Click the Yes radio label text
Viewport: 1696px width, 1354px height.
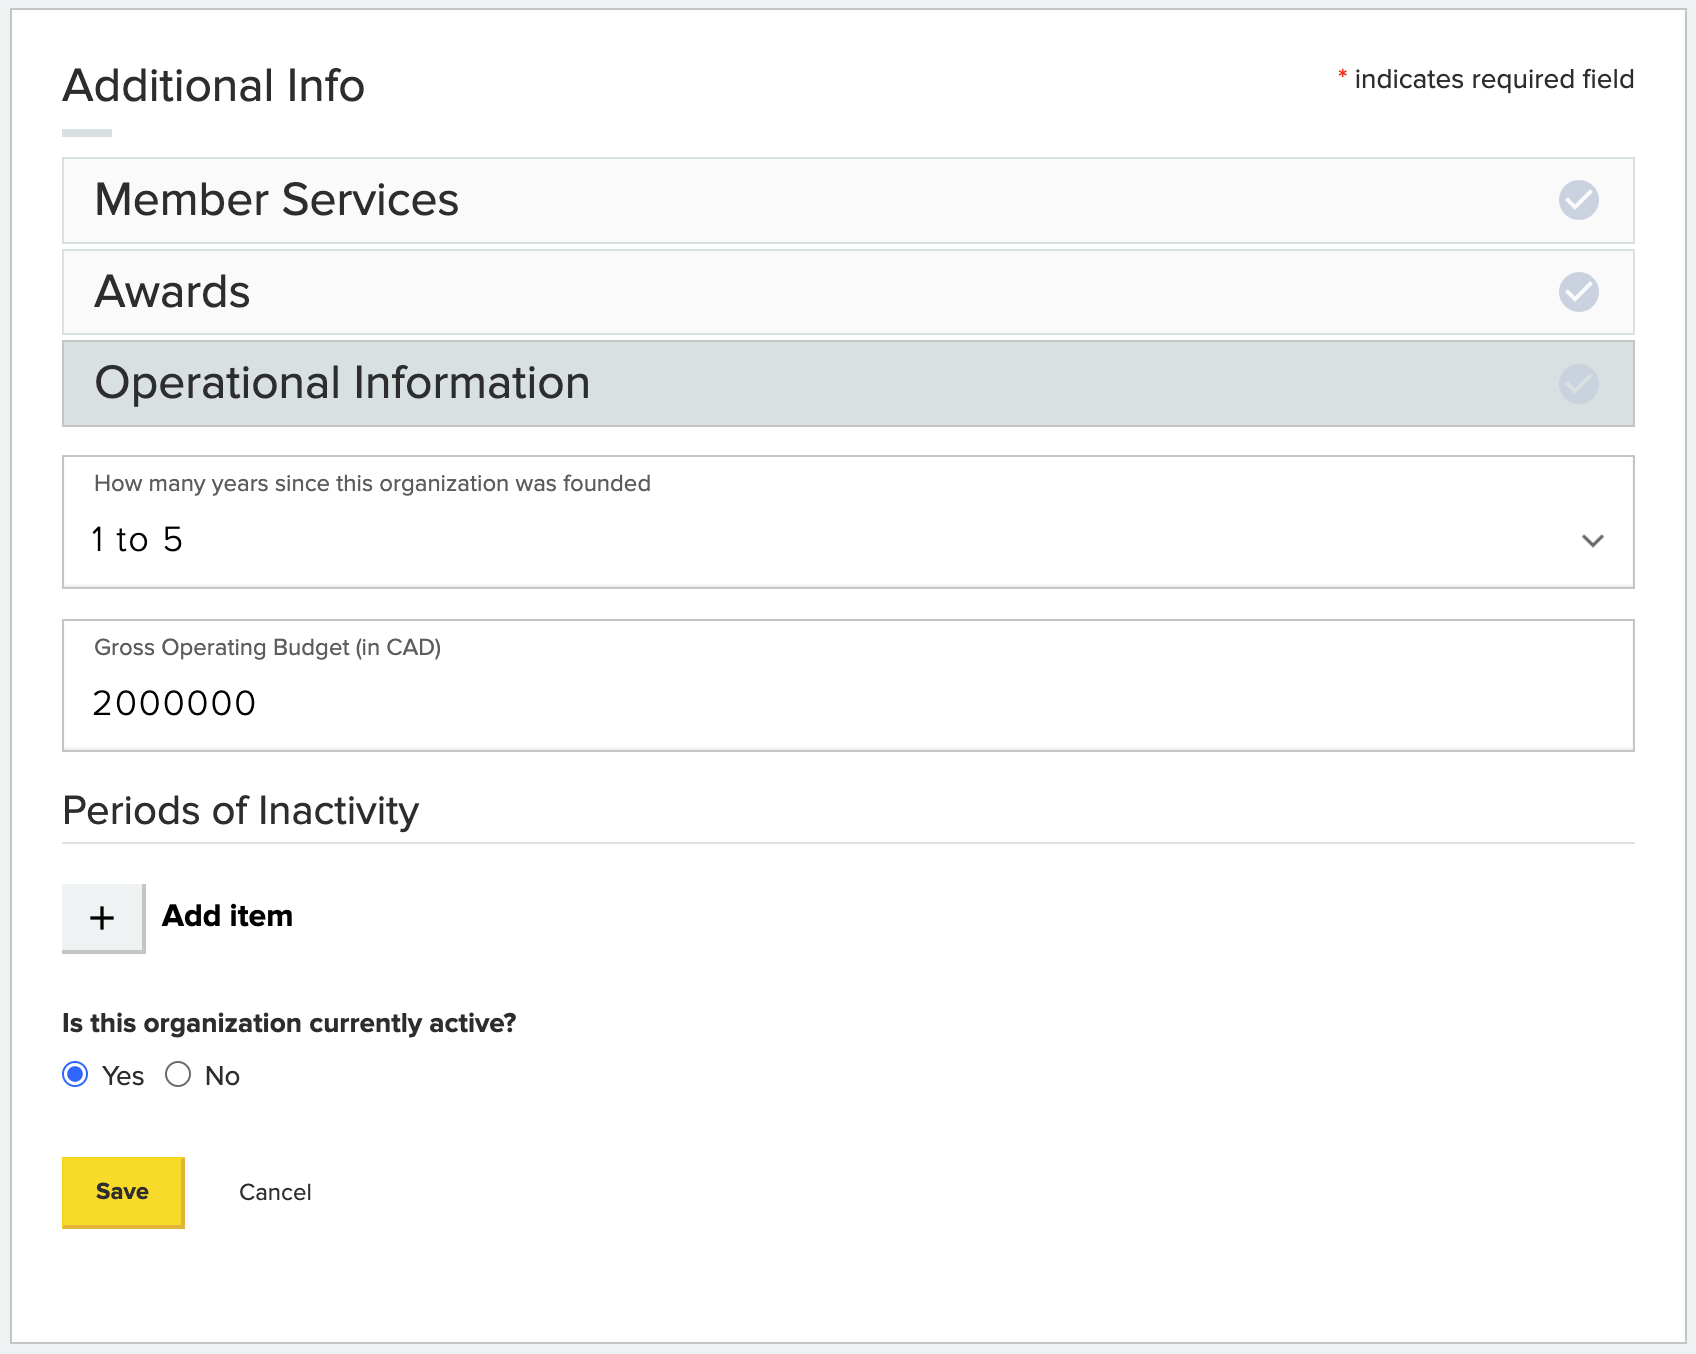pyautogui.click(x=123, y=1076)
